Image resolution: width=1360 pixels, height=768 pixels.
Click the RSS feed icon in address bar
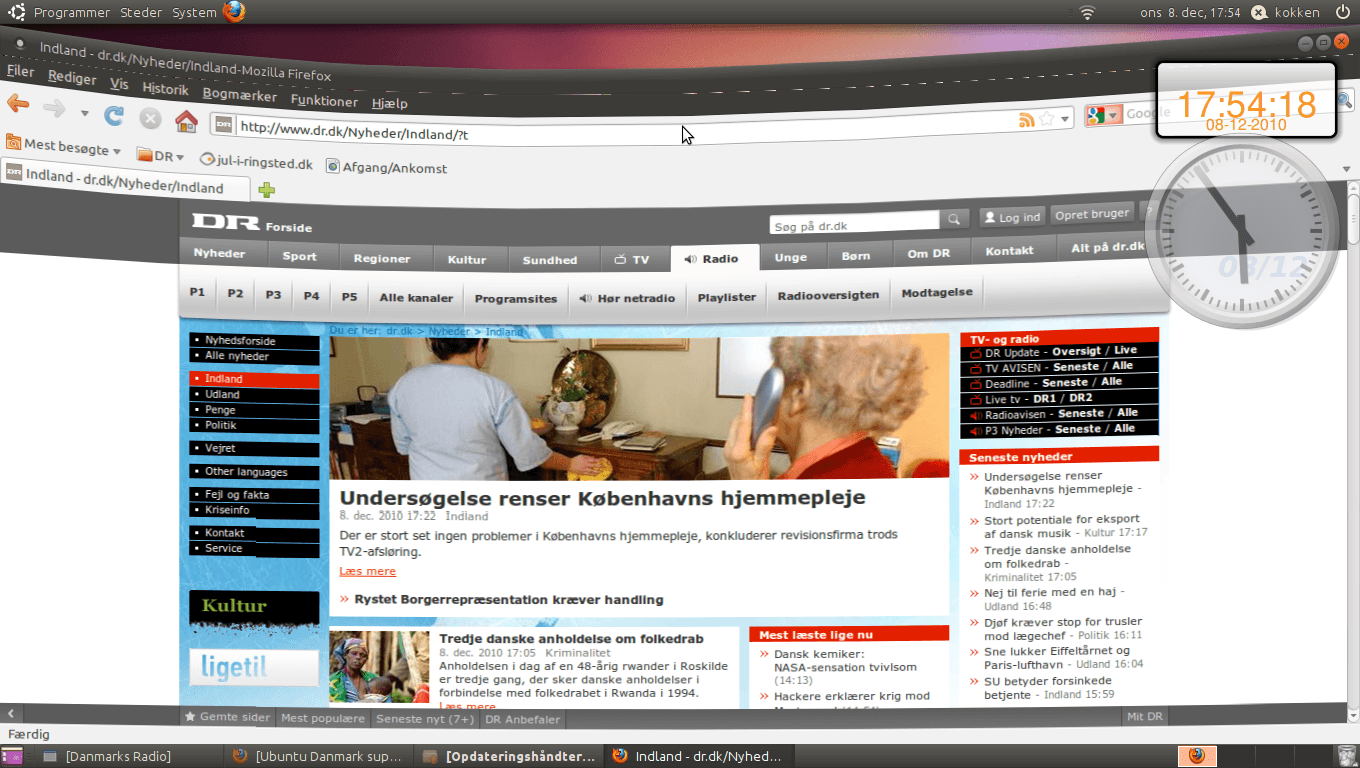click(x=1026, y=120)
